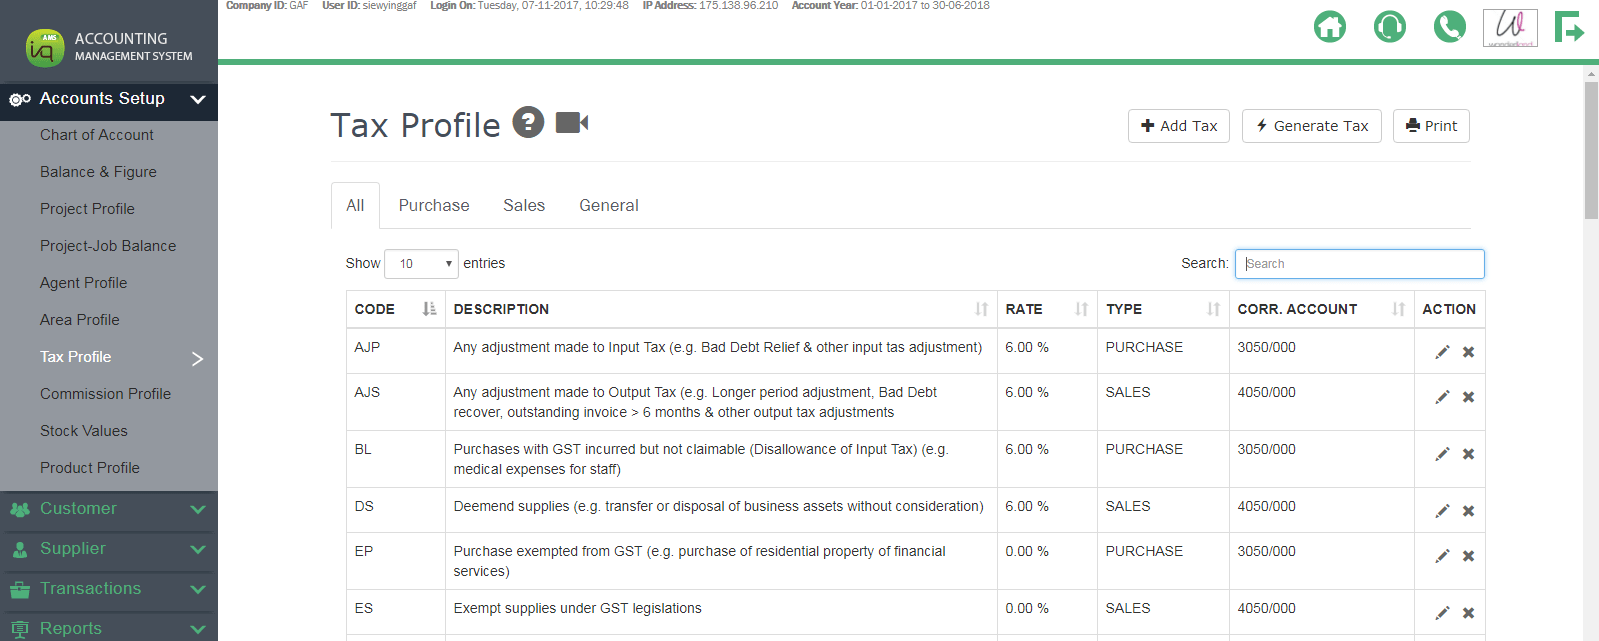Click the Add Tax button
The height and width of the screenshot is (641, 1599).
(1178, 126)
